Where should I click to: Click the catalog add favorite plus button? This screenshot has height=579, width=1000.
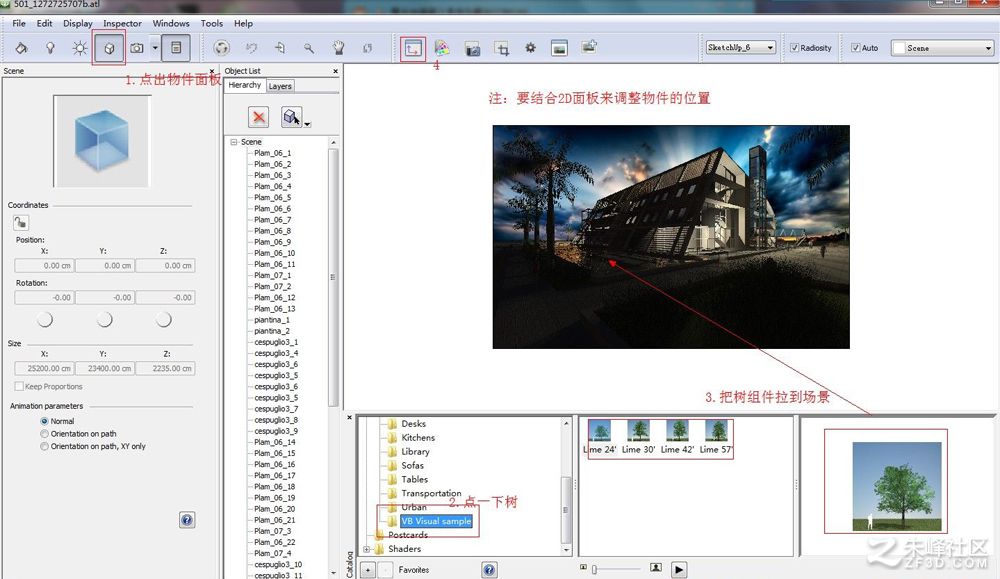(368, 569)
